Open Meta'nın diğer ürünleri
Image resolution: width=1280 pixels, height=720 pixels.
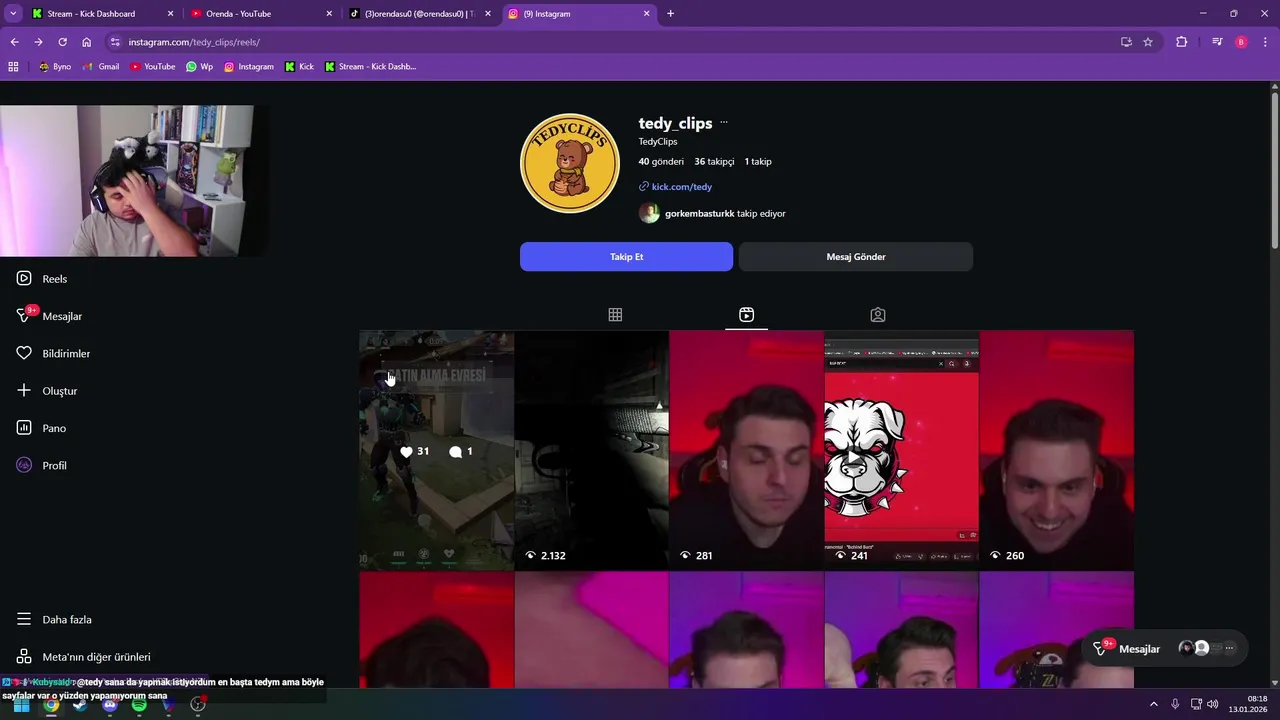click(83, 657)
